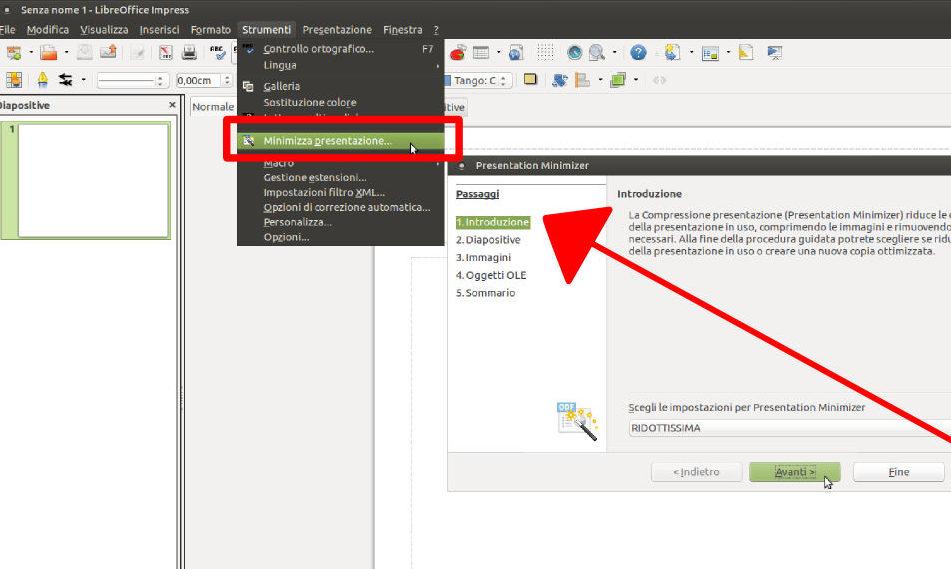Choose Personalizza from the menu
The width and height of the screenshot is (951, 569).
[340, 222]
